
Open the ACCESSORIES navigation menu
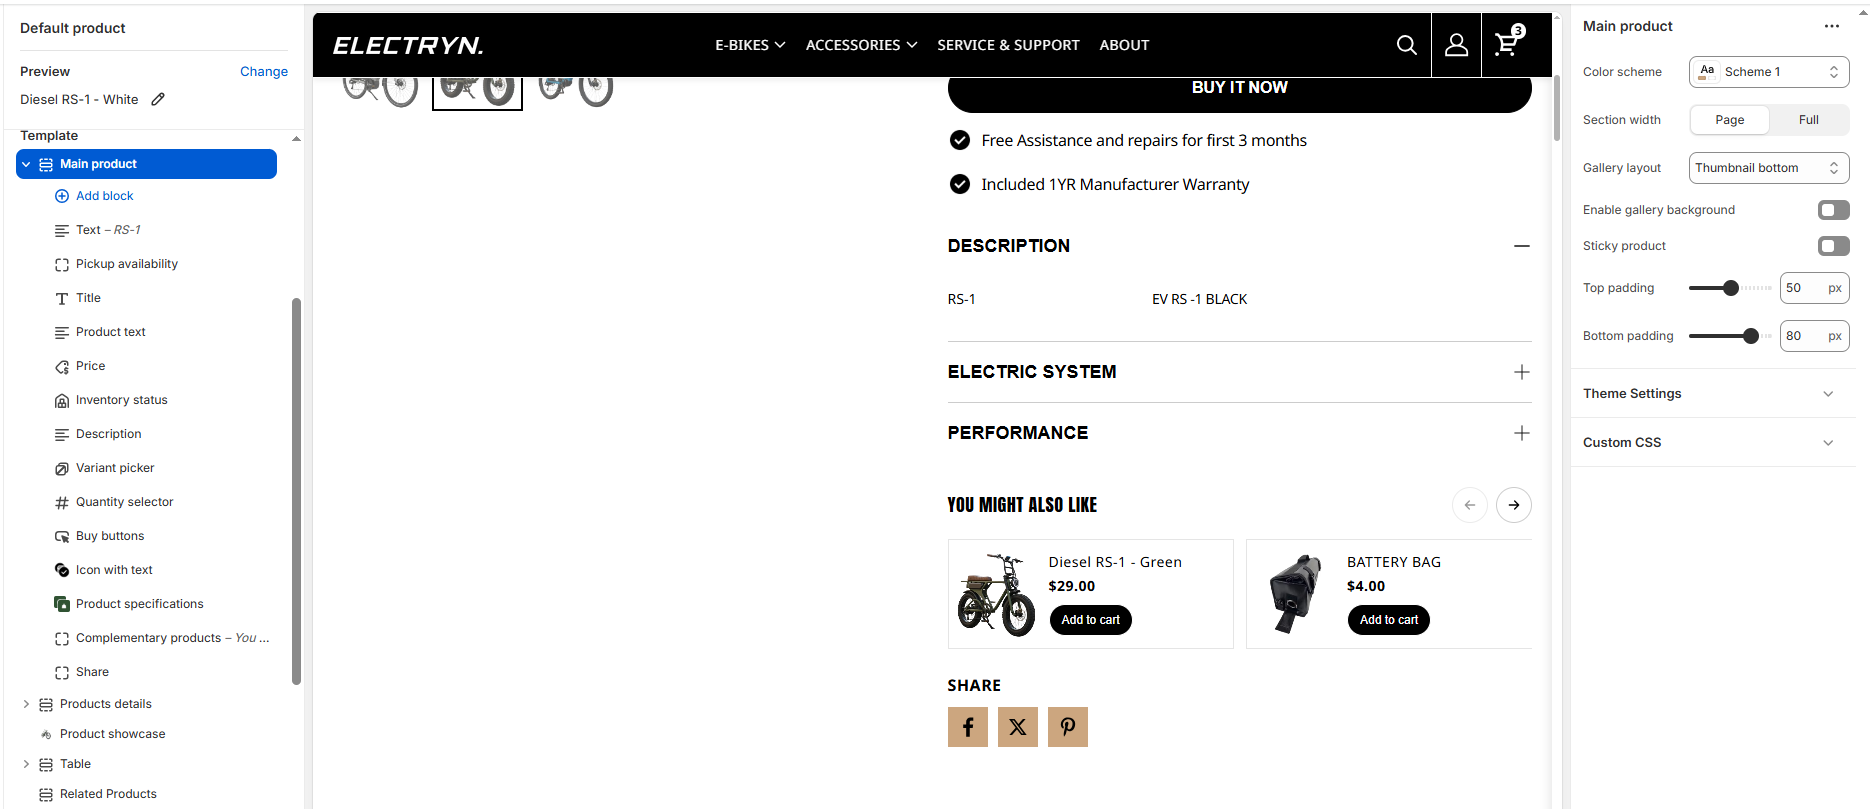861,45
